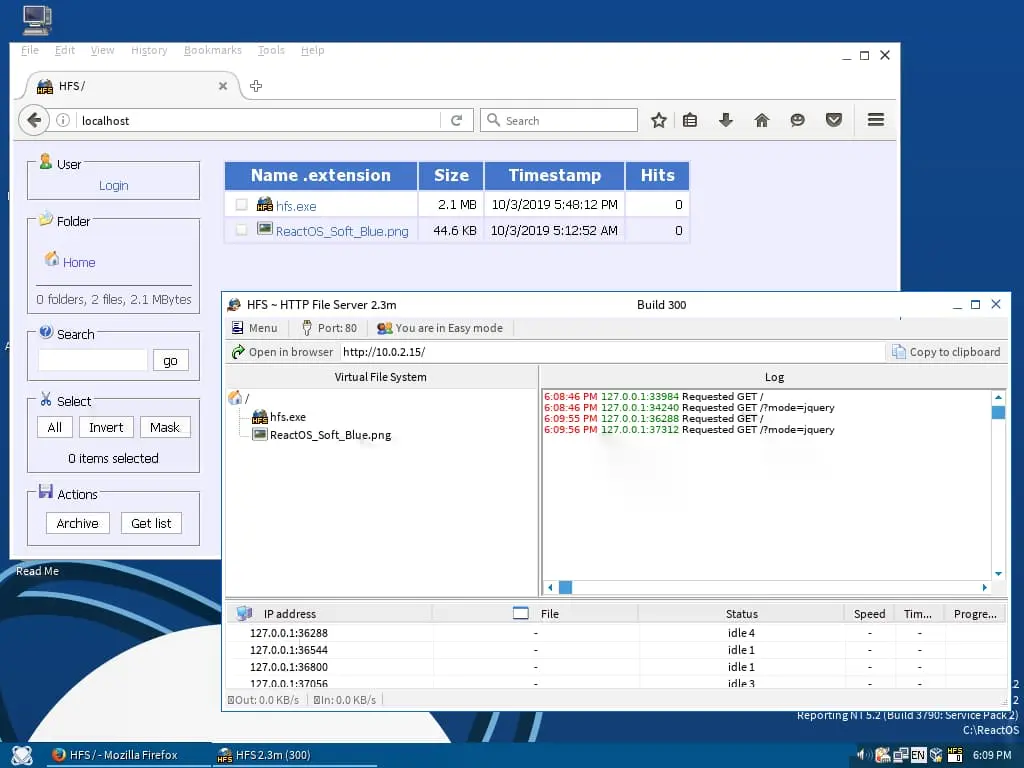Viewport: 1024px width, 768px height.
Task: Click inside the HFS search input field
Action: (91, 359)
